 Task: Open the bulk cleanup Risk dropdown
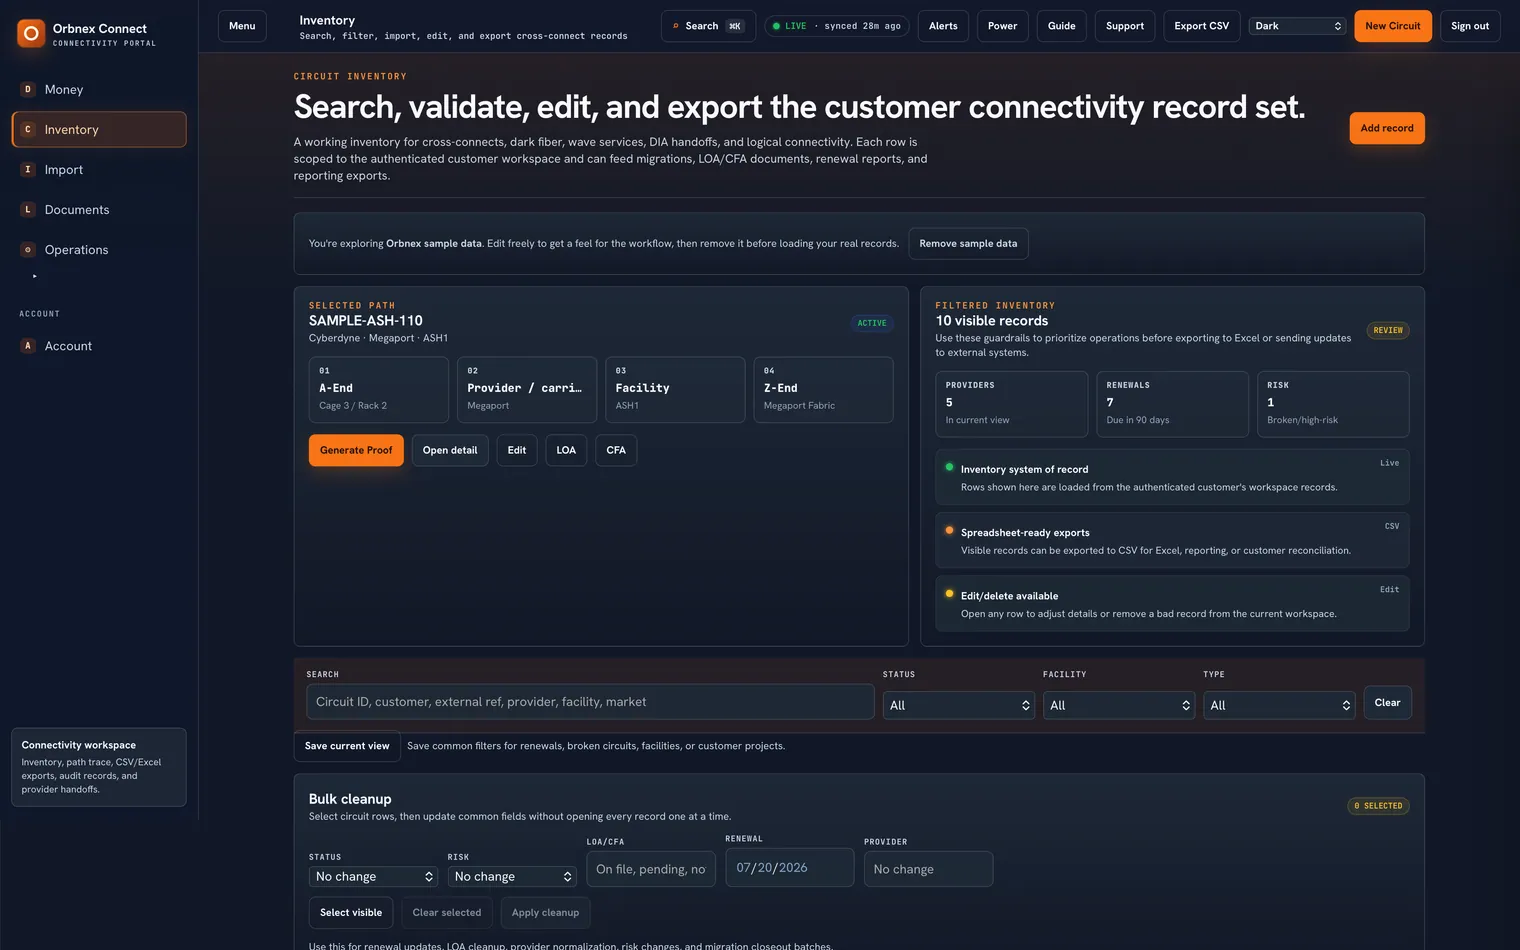click(512, 876)
